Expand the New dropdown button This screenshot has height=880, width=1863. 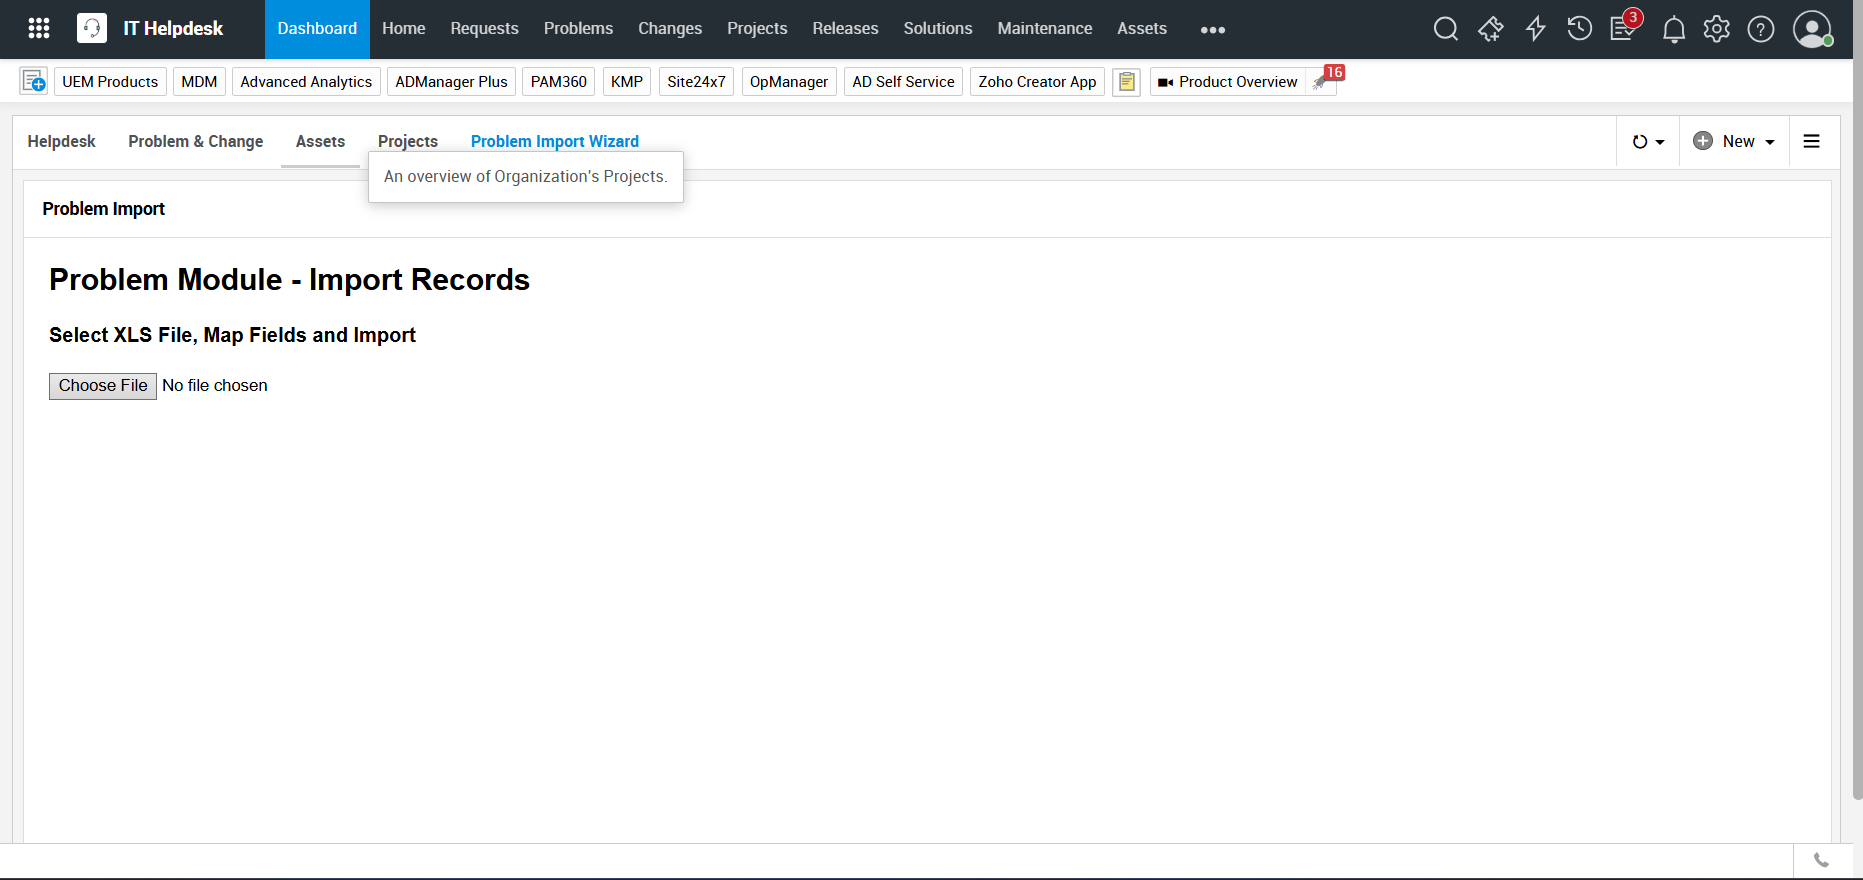1734,142
